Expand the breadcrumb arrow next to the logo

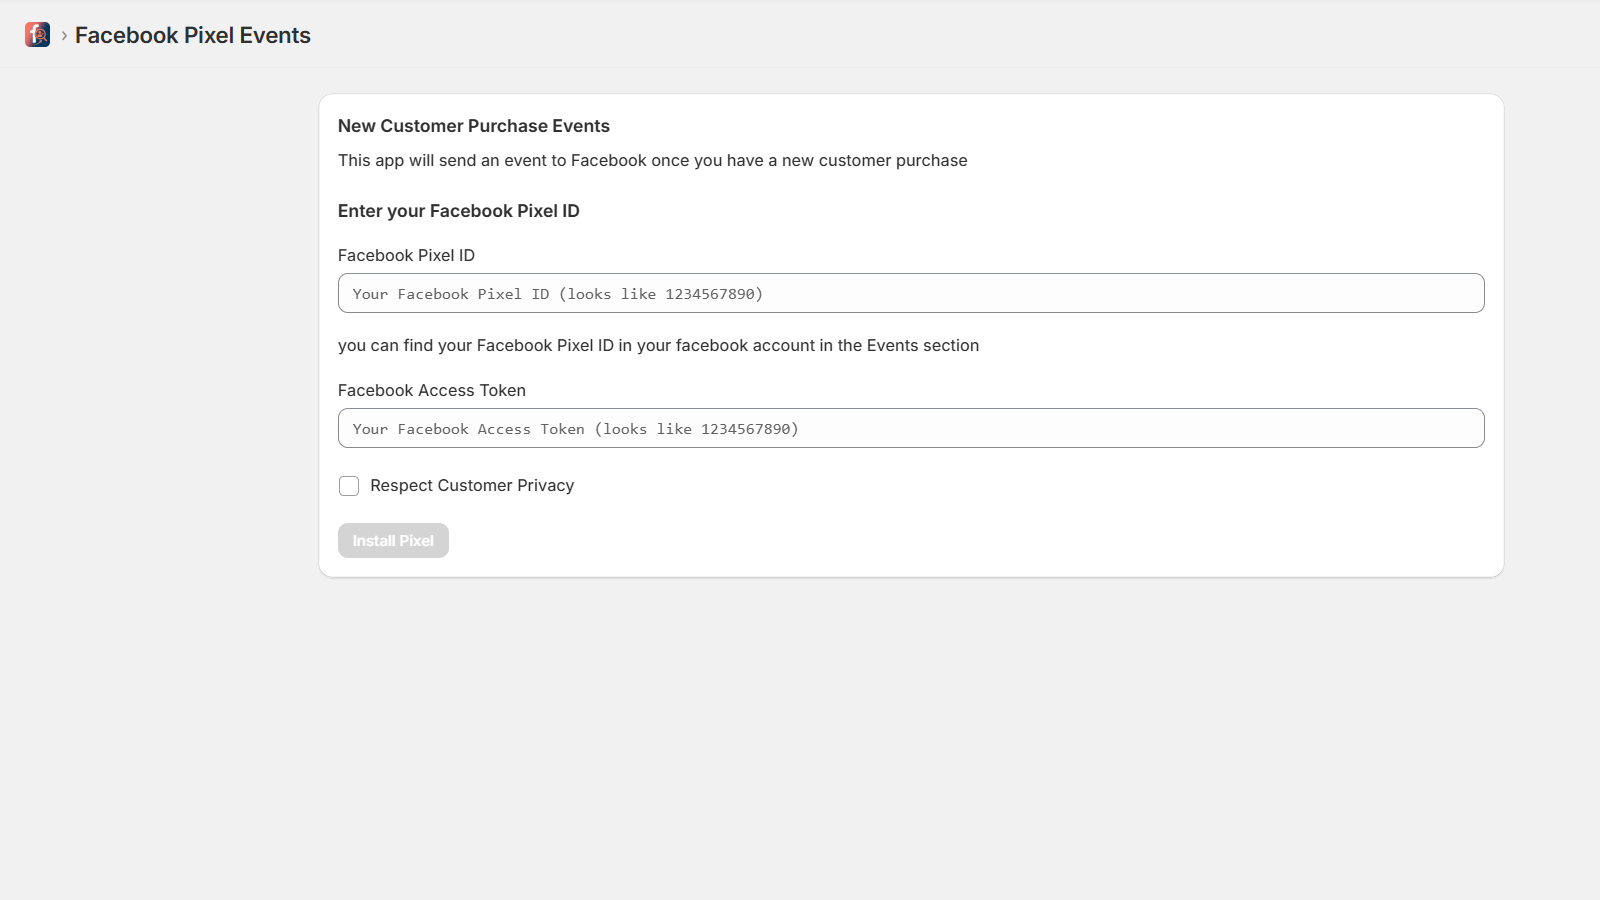pyautogui.click(x=63, y=35)
